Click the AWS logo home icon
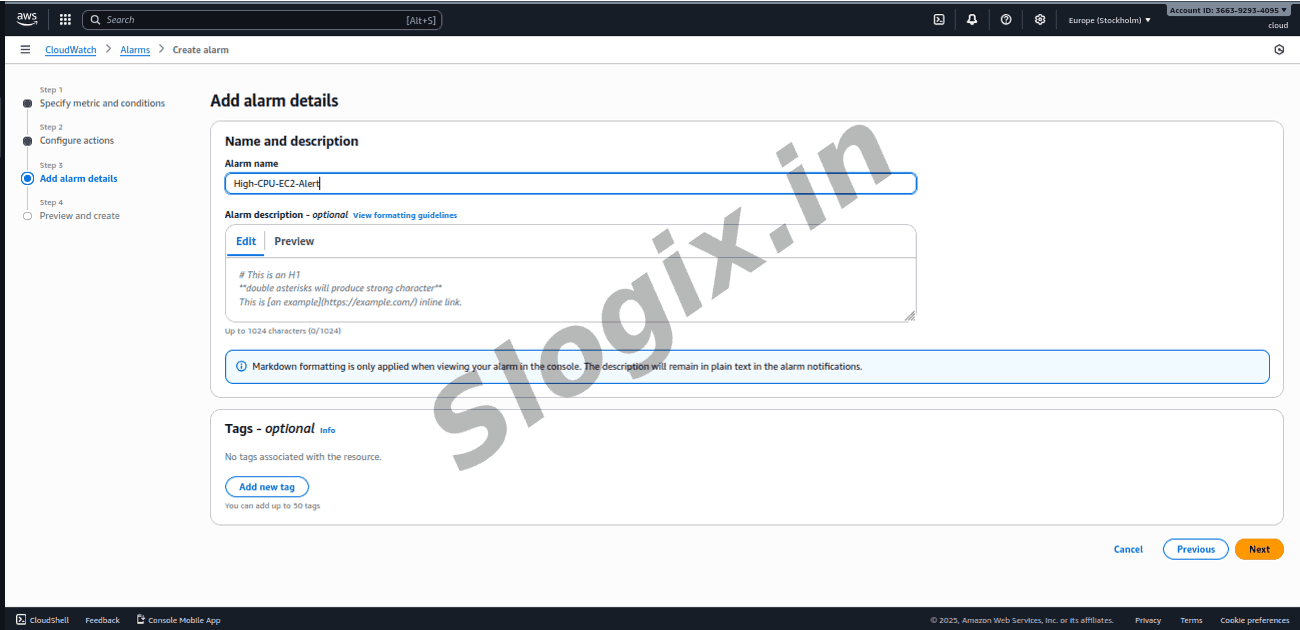This screenshot has height=630, width=1300. click(27, 19)
